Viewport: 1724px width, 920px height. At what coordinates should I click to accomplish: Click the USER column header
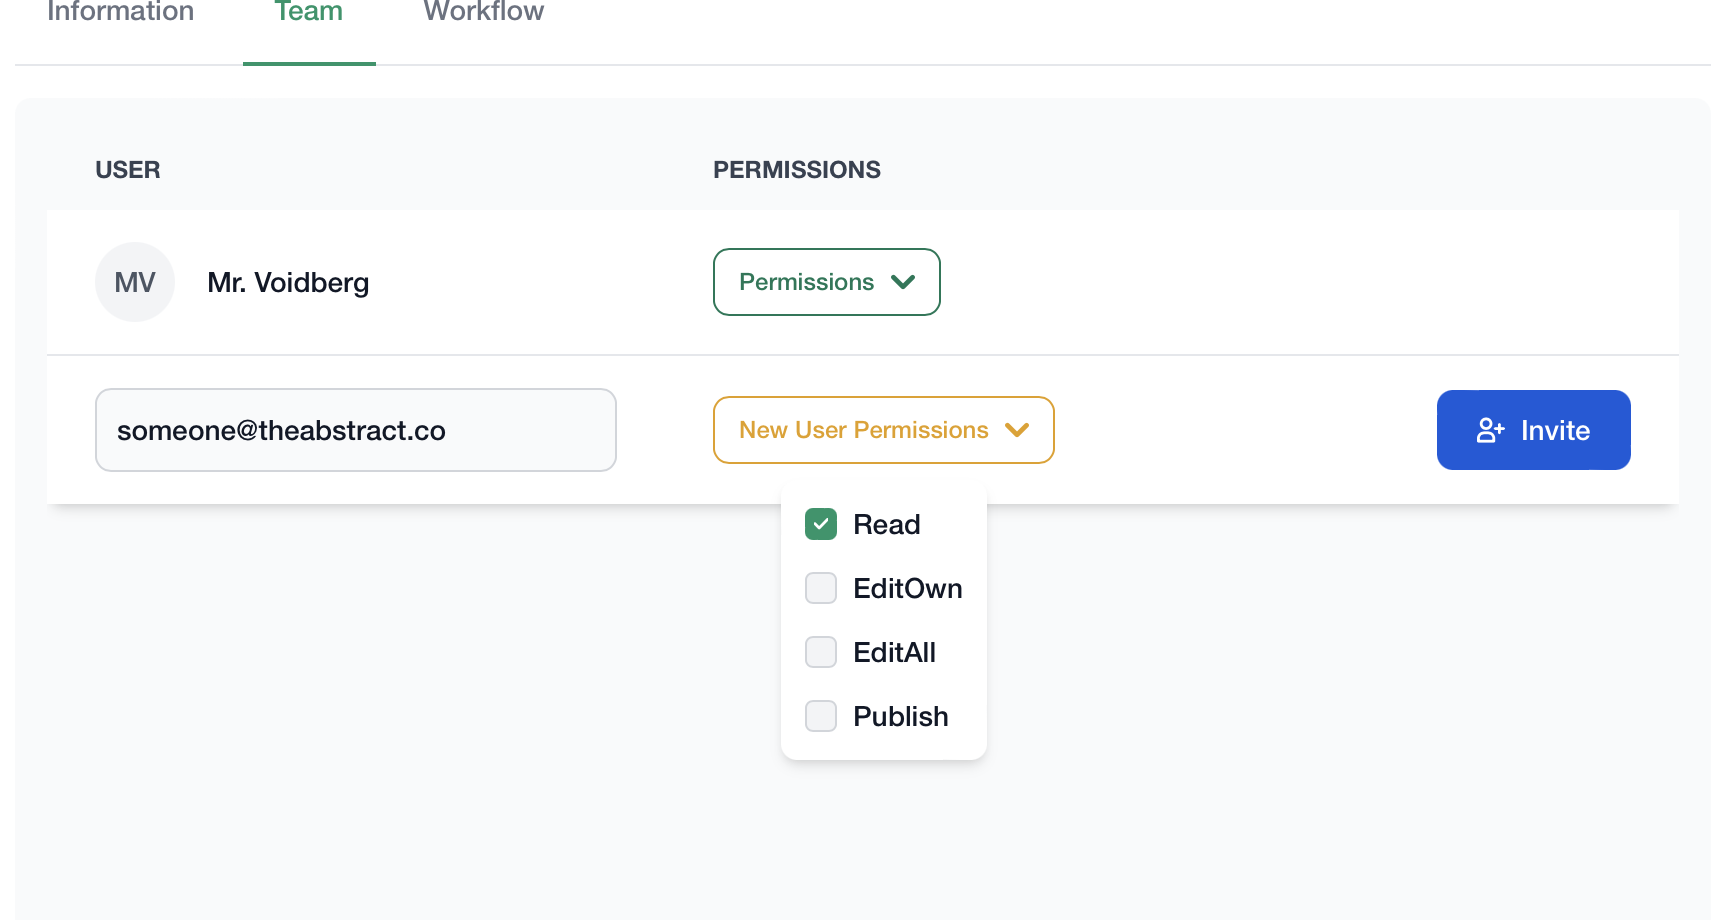(128, 170)
